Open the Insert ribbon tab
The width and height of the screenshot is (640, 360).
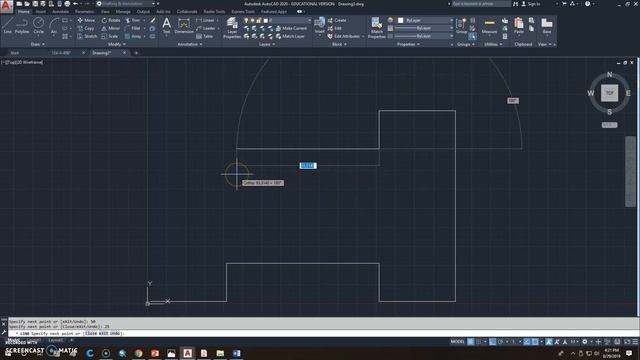coord(41,11)
